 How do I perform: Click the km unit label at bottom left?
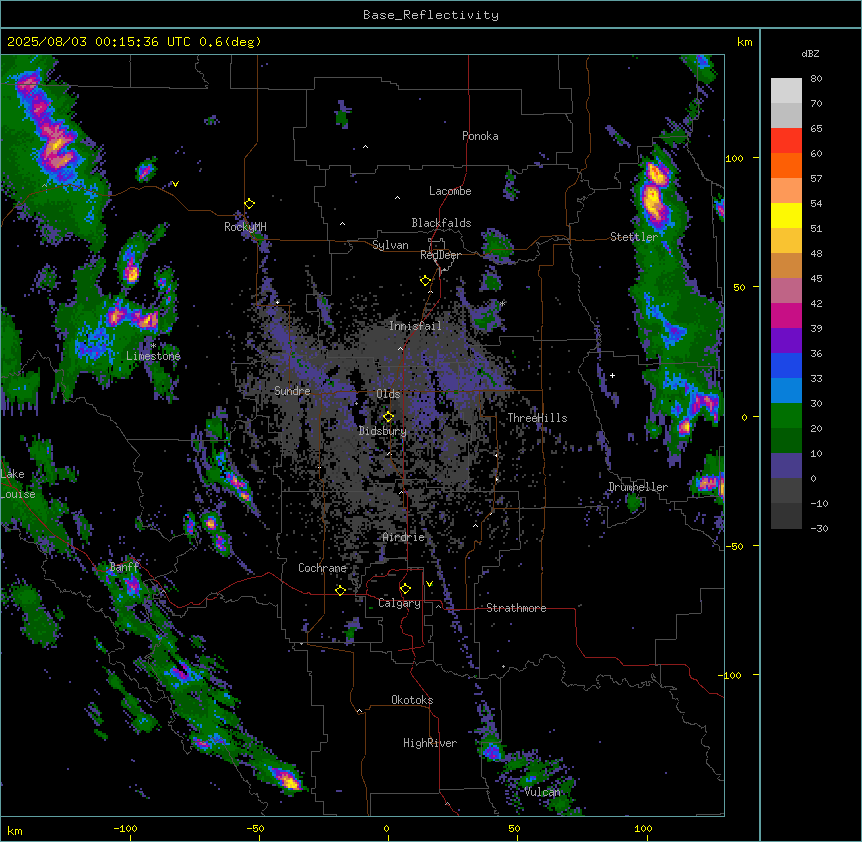click(x=15, y=831)
